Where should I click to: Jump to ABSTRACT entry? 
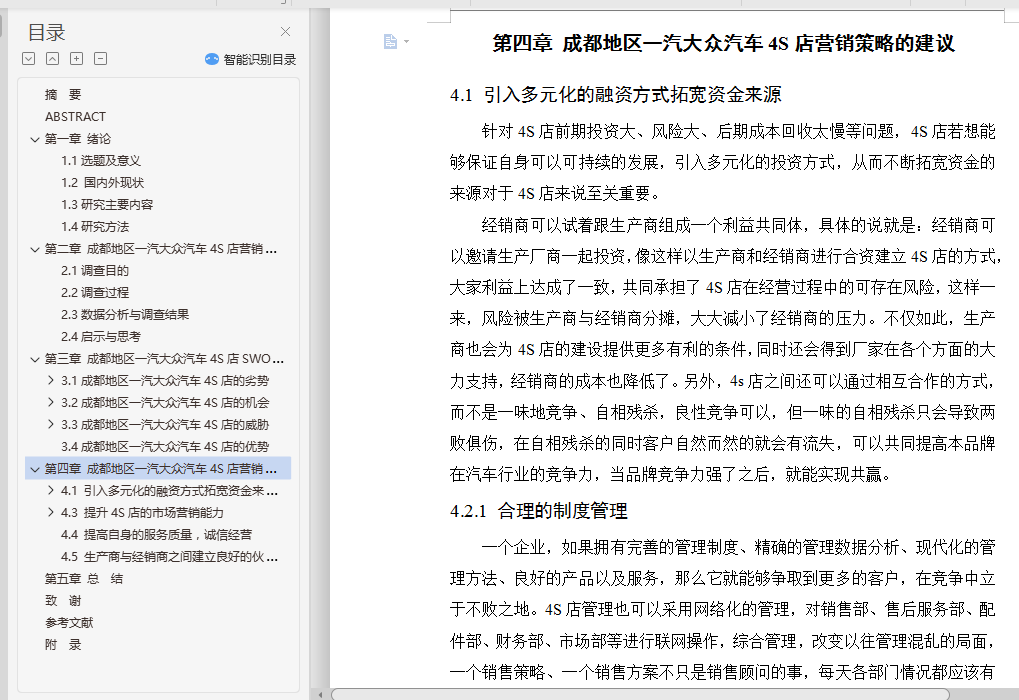pyautogui.click(x=75, y=117)
